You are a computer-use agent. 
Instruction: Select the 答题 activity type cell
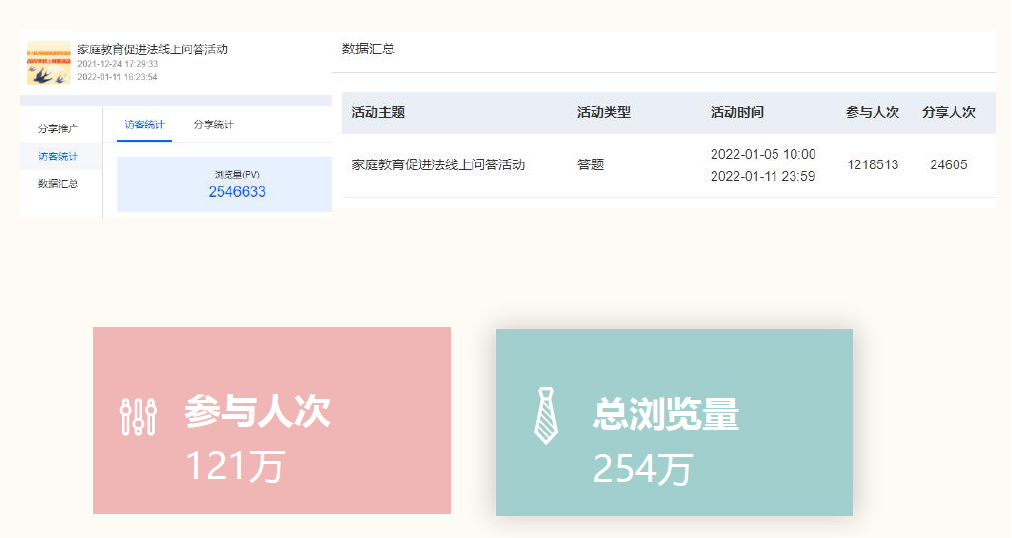(x=591, y=165)
